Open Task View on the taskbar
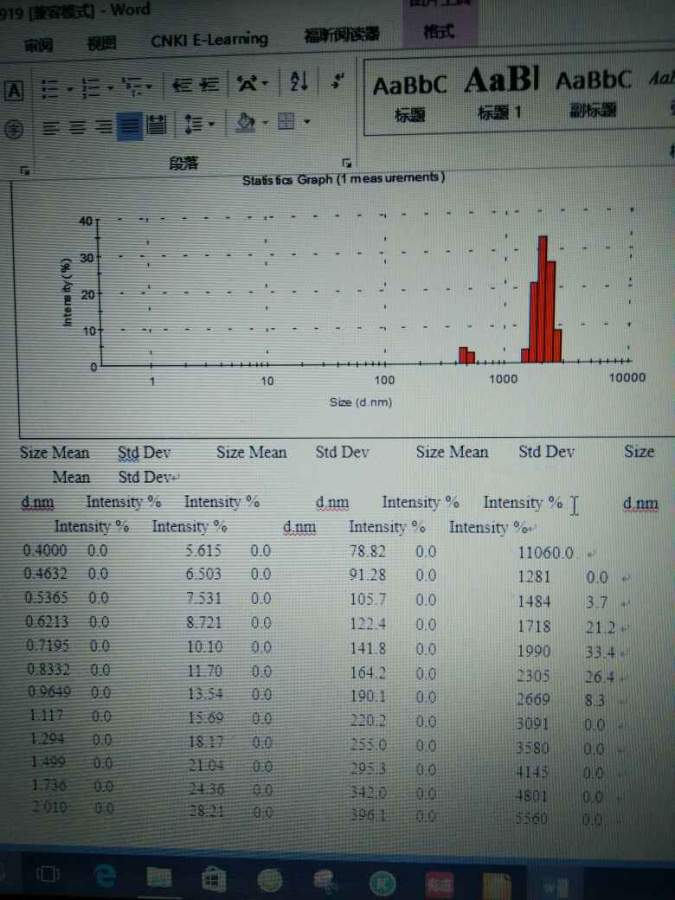The image size is (675, 900). coord(47,874)
